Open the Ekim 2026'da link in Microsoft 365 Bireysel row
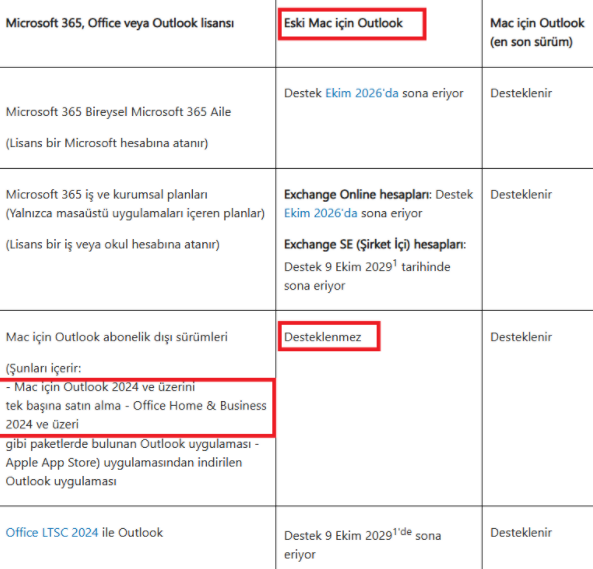593x569 pixels. point(362,93)
